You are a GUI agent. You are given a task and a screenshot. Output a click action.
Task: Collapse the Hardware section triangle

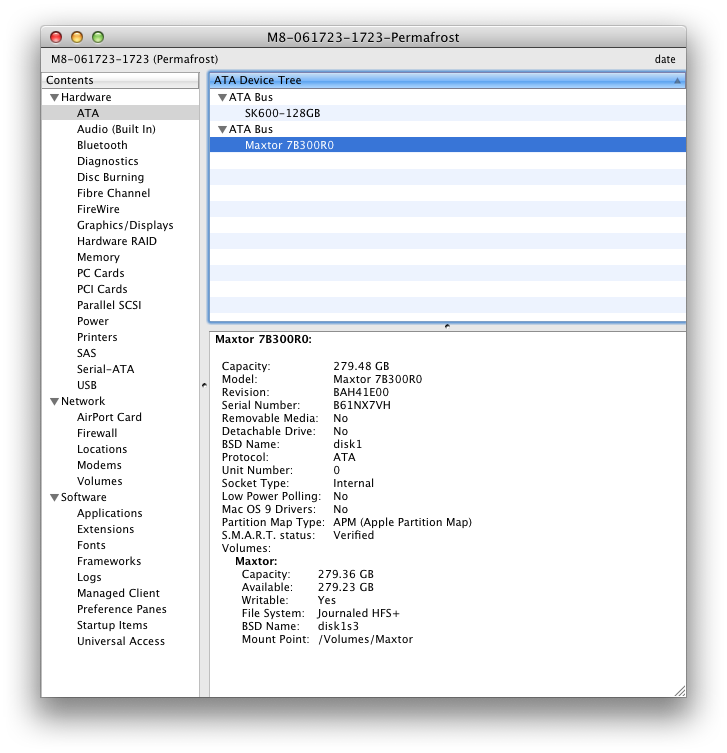point(54,98)
